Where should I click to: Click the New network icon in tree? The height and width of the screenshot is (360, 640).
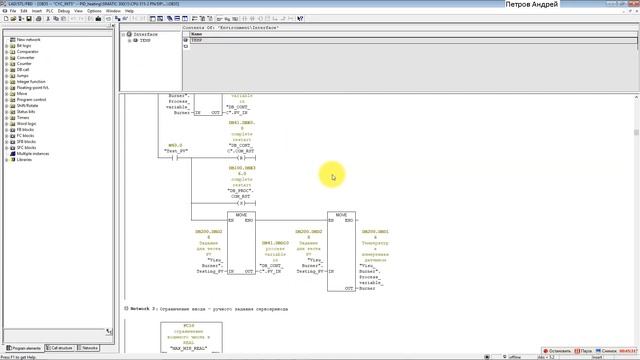pyautogui.click(x=13, y=40)
